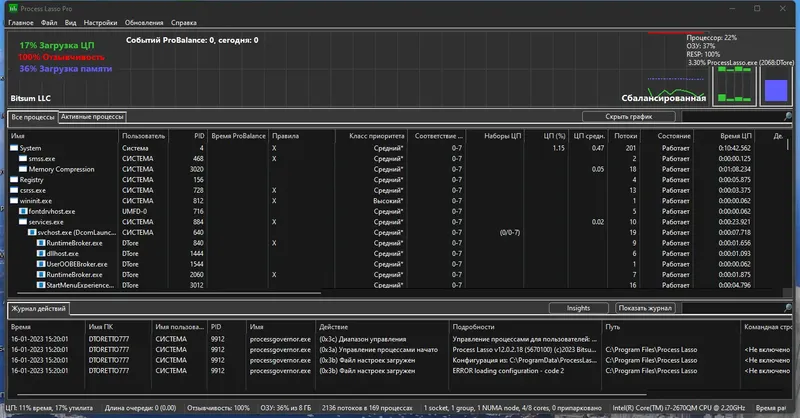Collapse the services.exe tree node
800x418 pixels.
[x=23, y=222]
